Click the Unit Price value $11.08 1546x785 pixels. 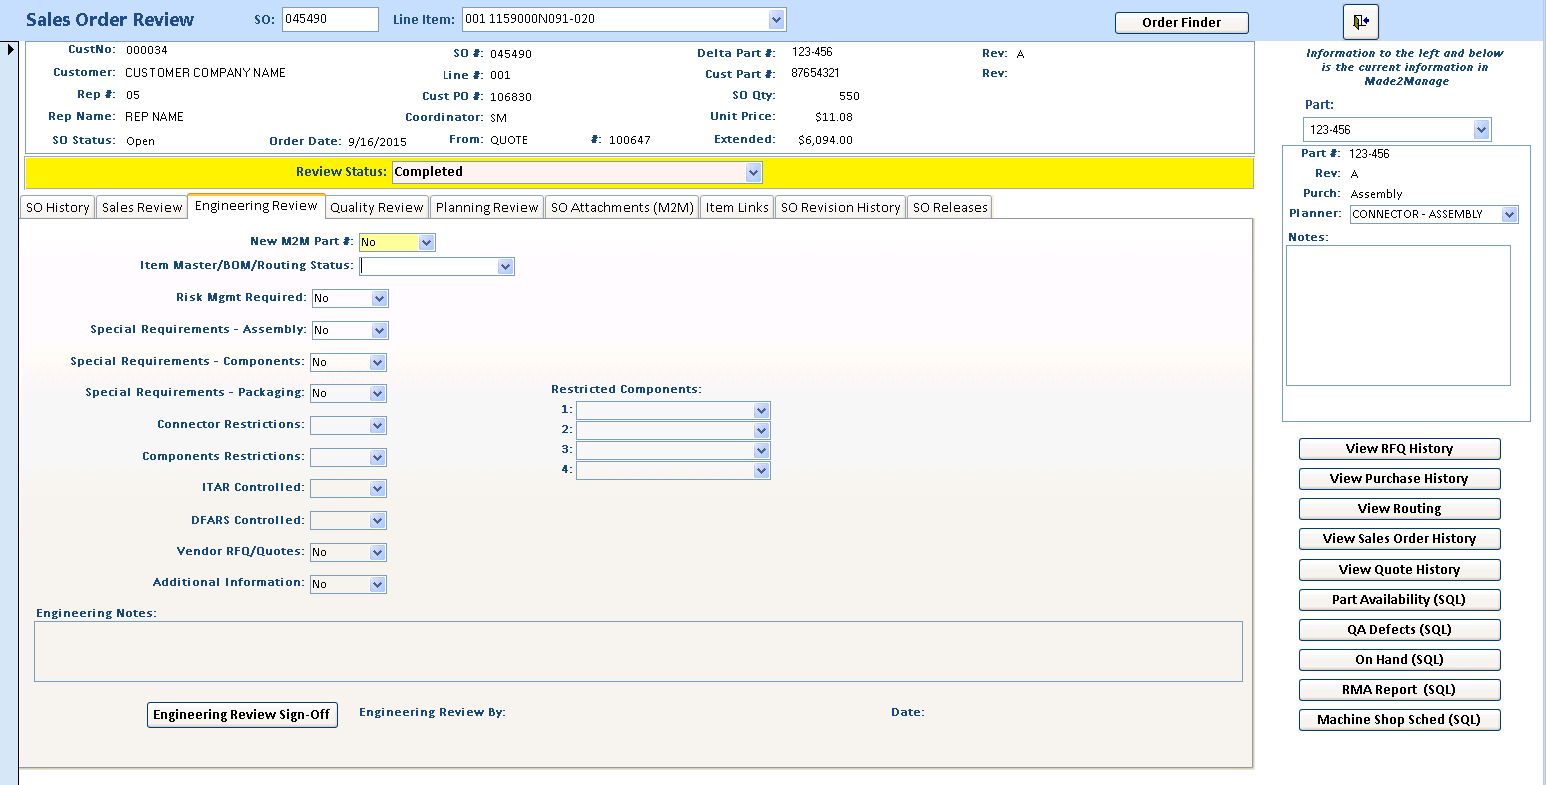pos(834,117)
